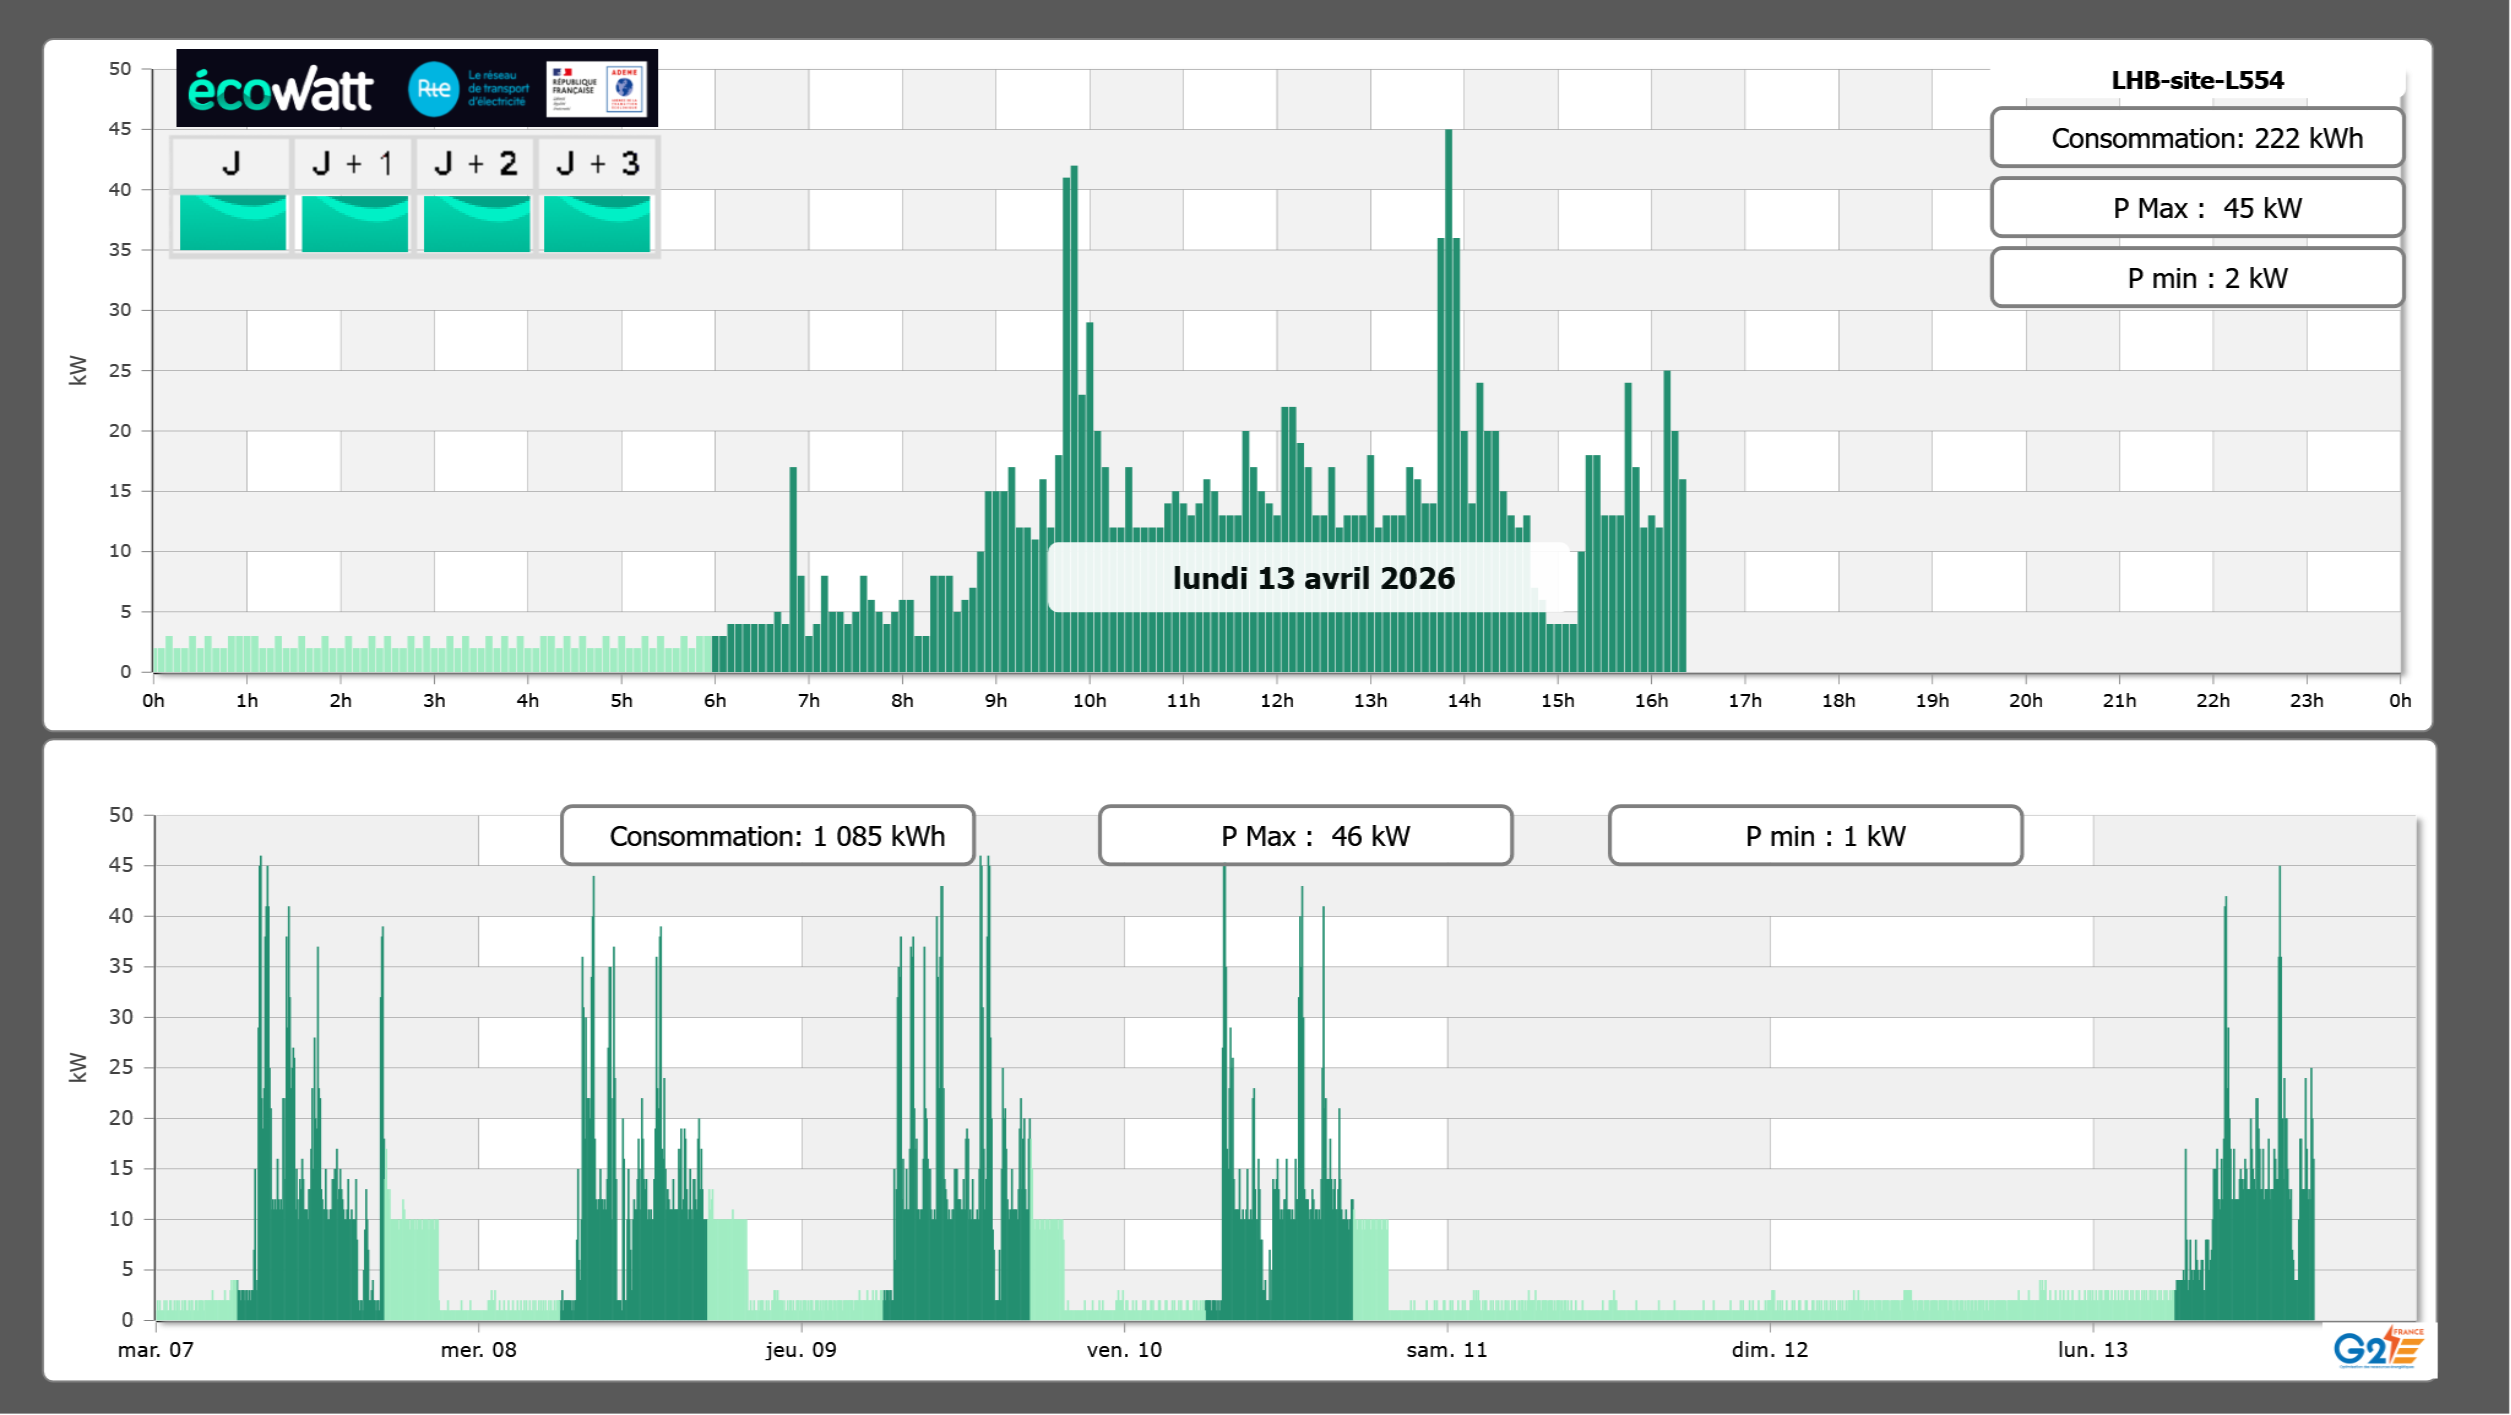Viewport: 2511px width, 1415px height.
Task: Select the J + 1 forecast tab
Action: pos(353,164)
